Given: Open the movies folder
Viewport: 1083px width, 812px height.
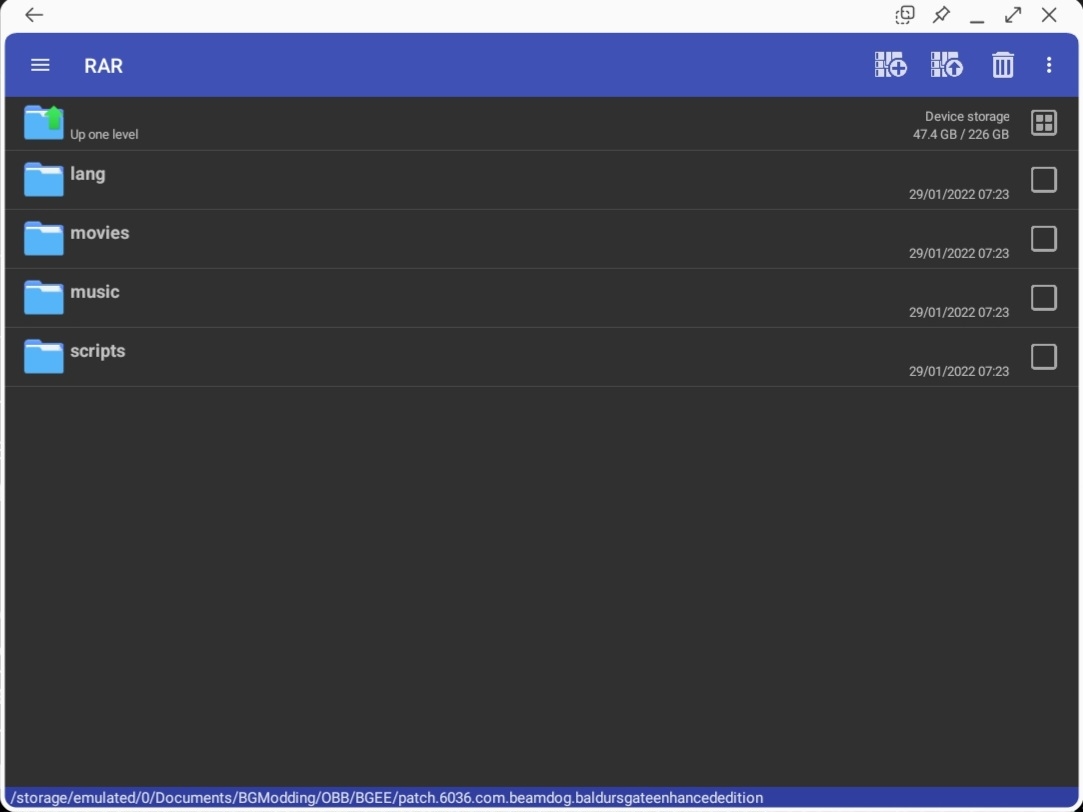Looking at the screenshot, I should pos(99,233).
